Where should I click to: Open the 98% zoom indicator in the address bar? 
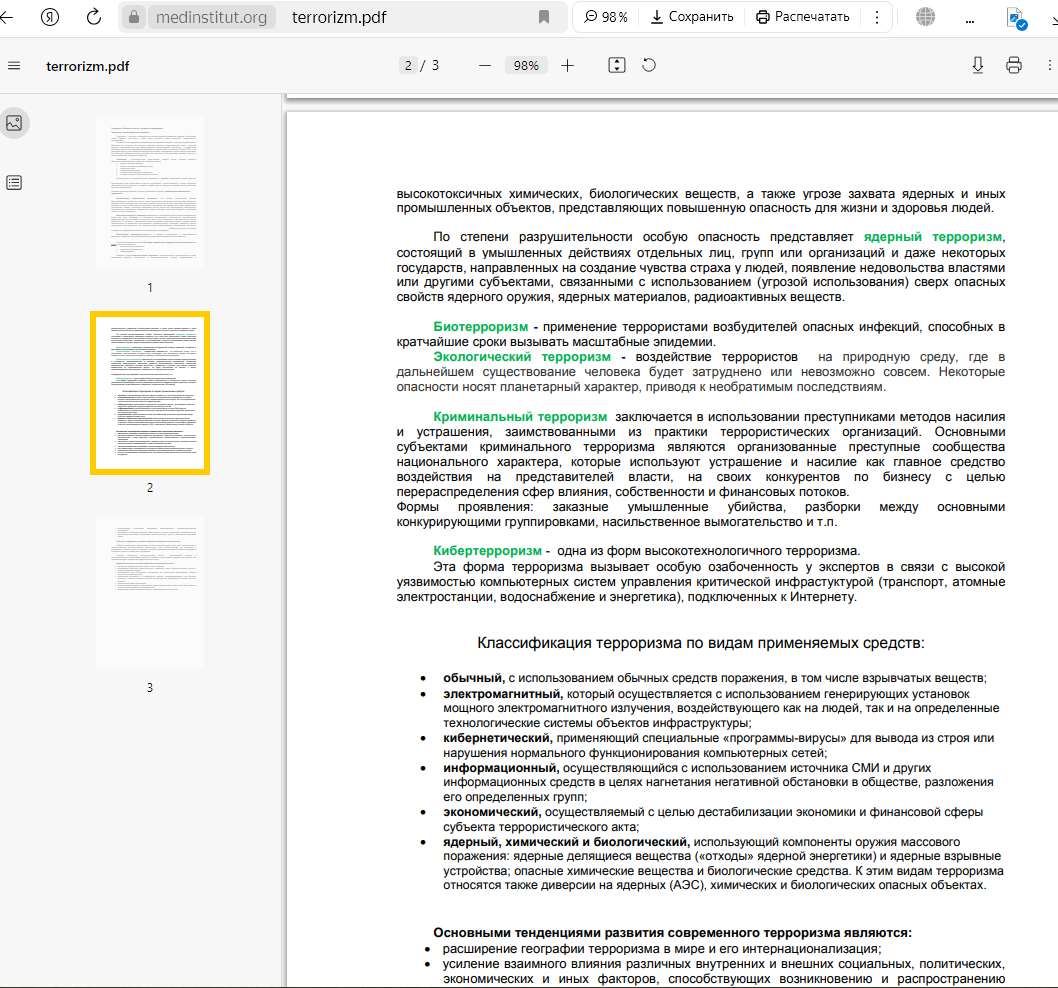click(606, 17)
